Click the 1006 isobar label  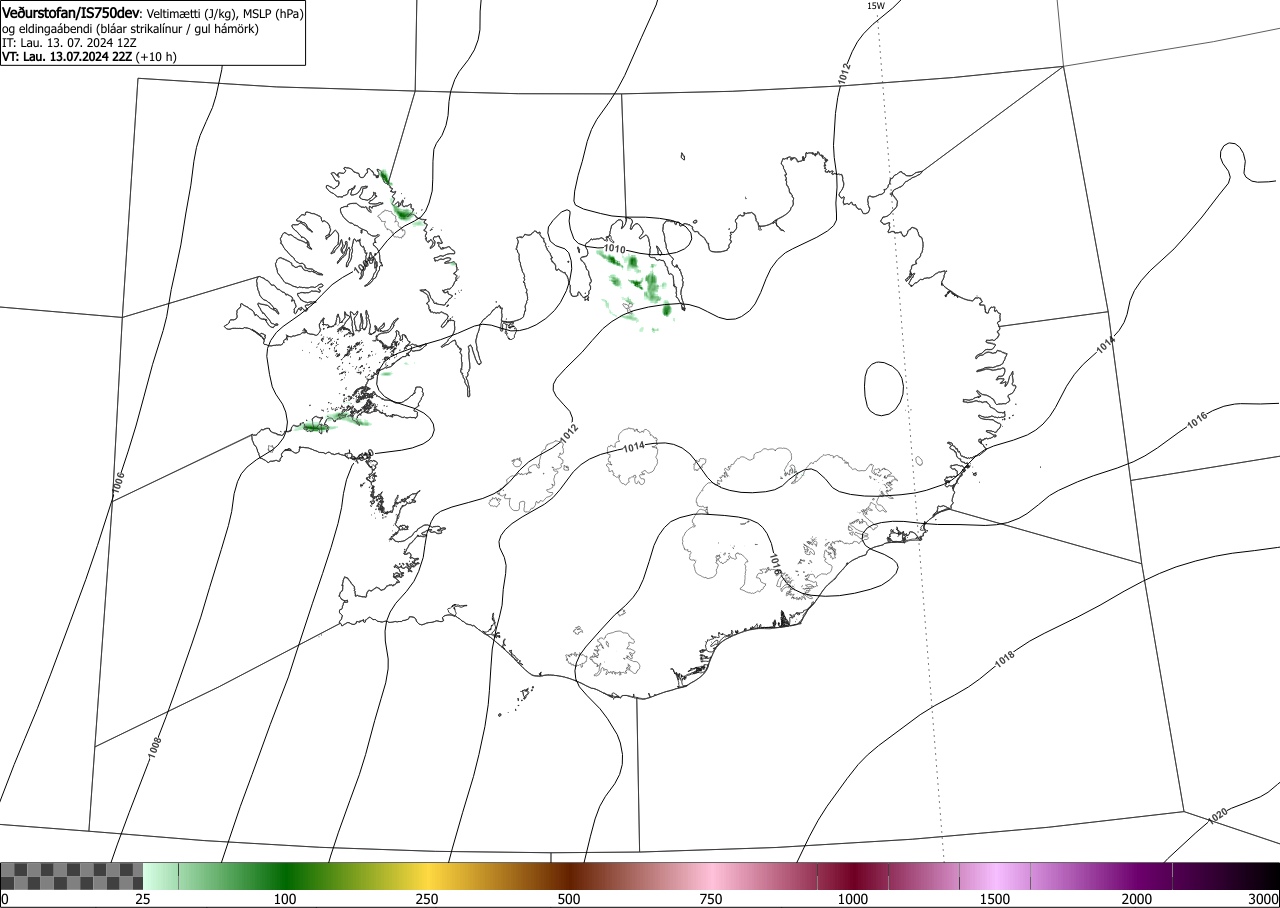tap(119, 484)
